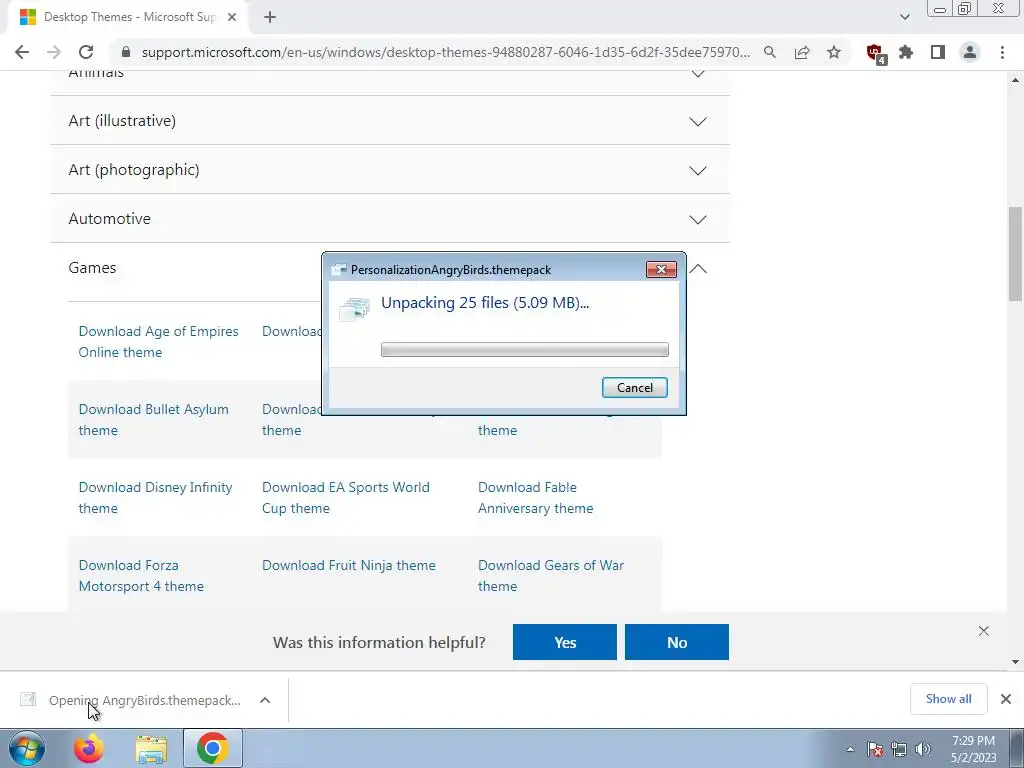Open Download Forza Motorsport 4 theme
The height and width of the screenshot is (768, 1024).
(141, 575)
